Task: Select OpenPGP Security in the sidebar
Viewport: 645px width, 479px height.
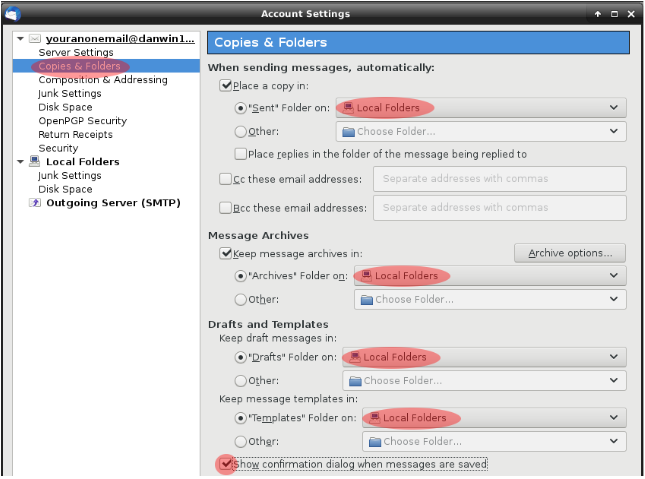Action: [x=82, y=120]
